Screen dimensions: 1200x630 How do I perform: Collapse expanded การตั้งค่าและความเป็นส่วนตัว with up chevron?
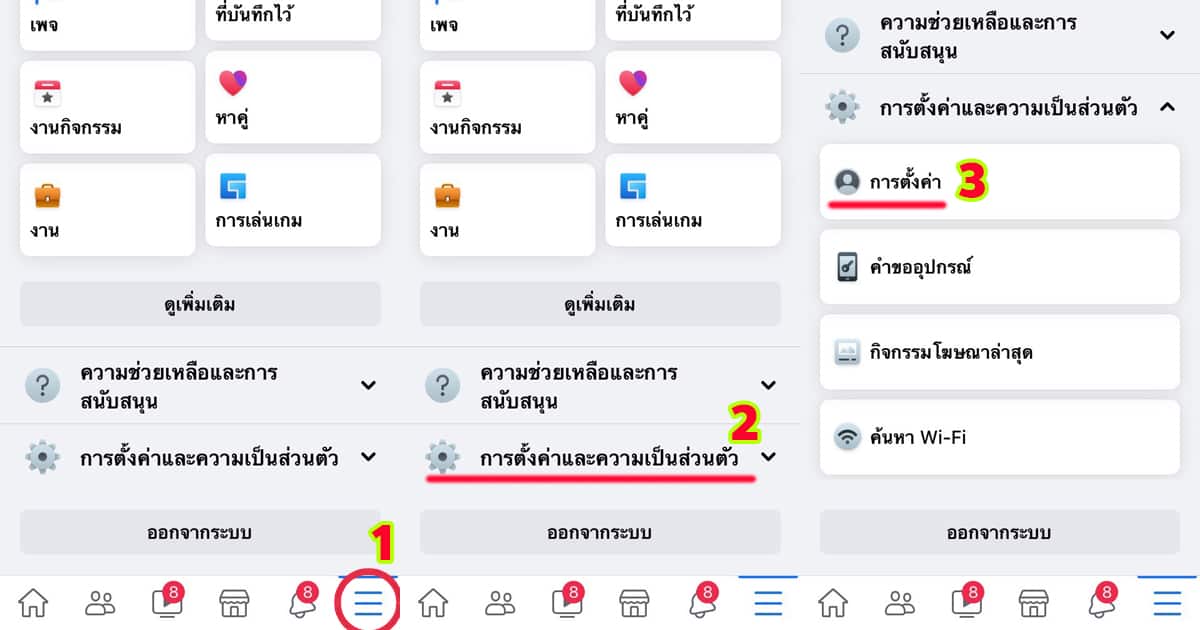click(1167, 106)
